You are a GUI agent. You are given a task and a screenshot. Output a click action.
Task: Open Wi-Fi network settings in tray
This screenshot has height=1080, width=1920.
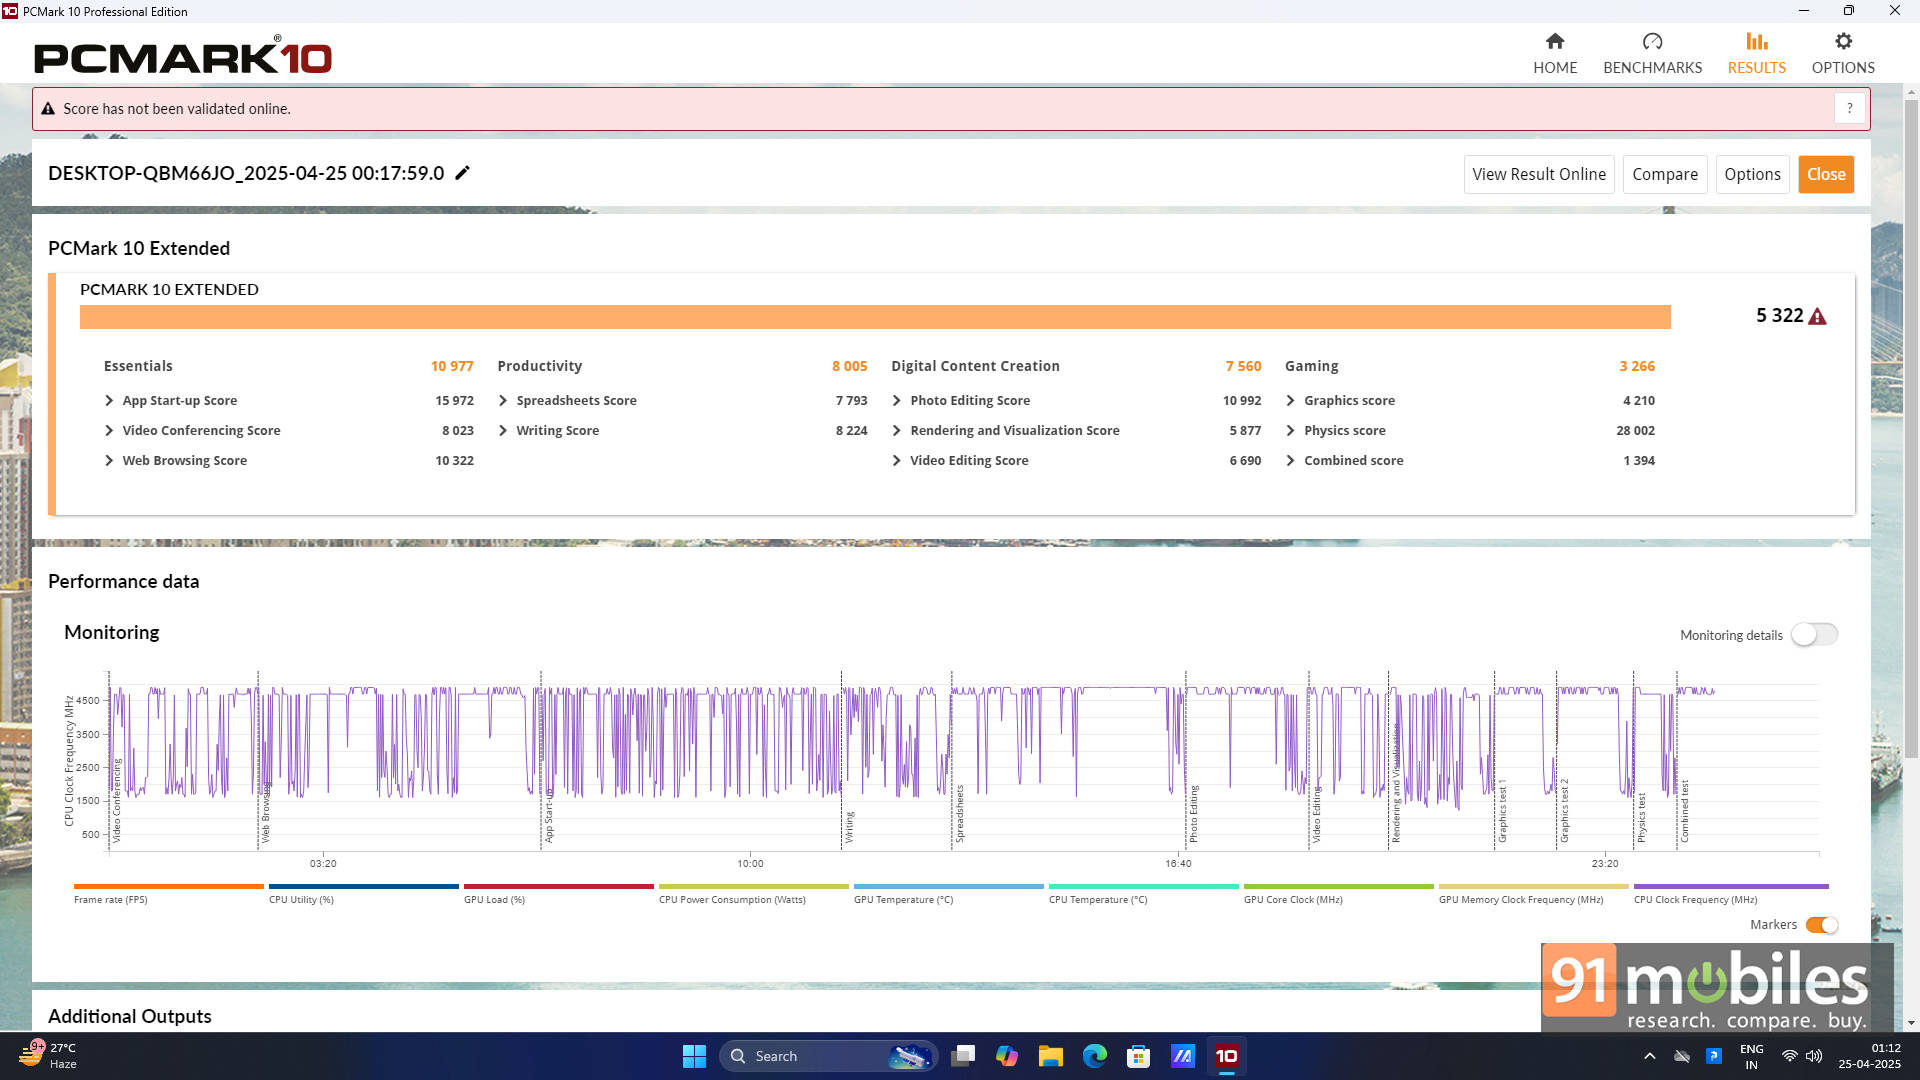pyautogui.click(x=1789, y=1056)
